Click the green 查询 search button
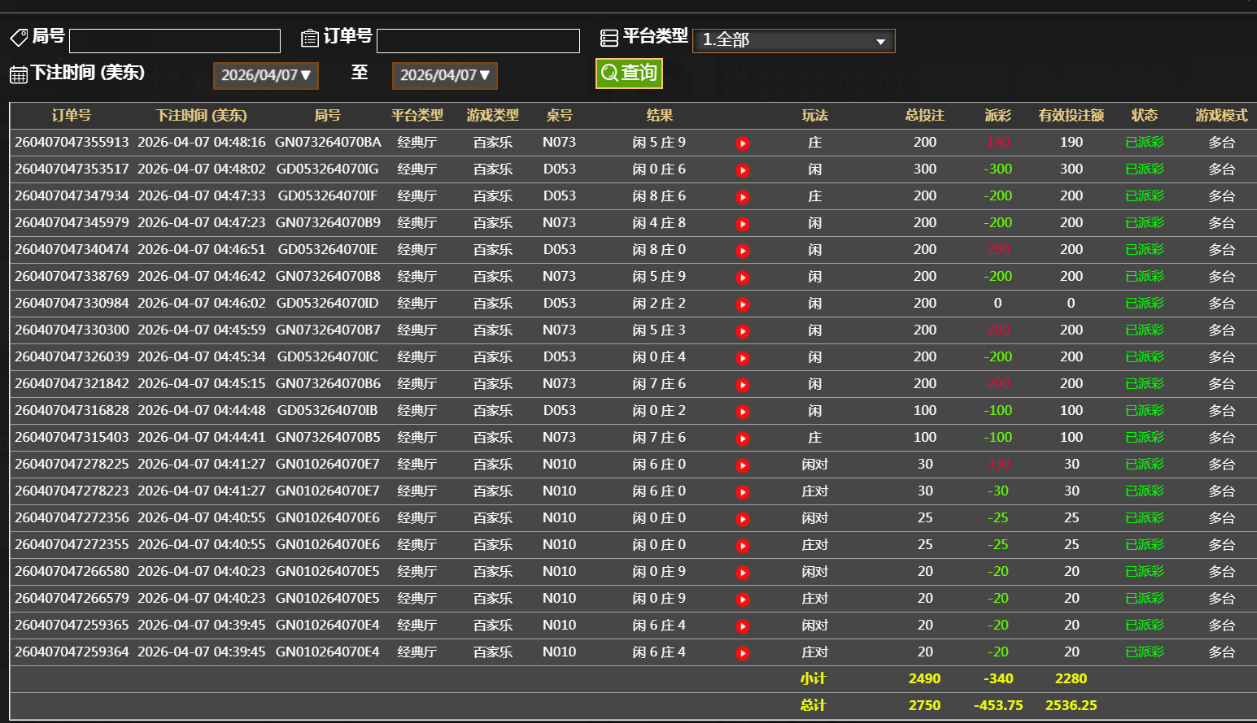 tap(629, 73)
